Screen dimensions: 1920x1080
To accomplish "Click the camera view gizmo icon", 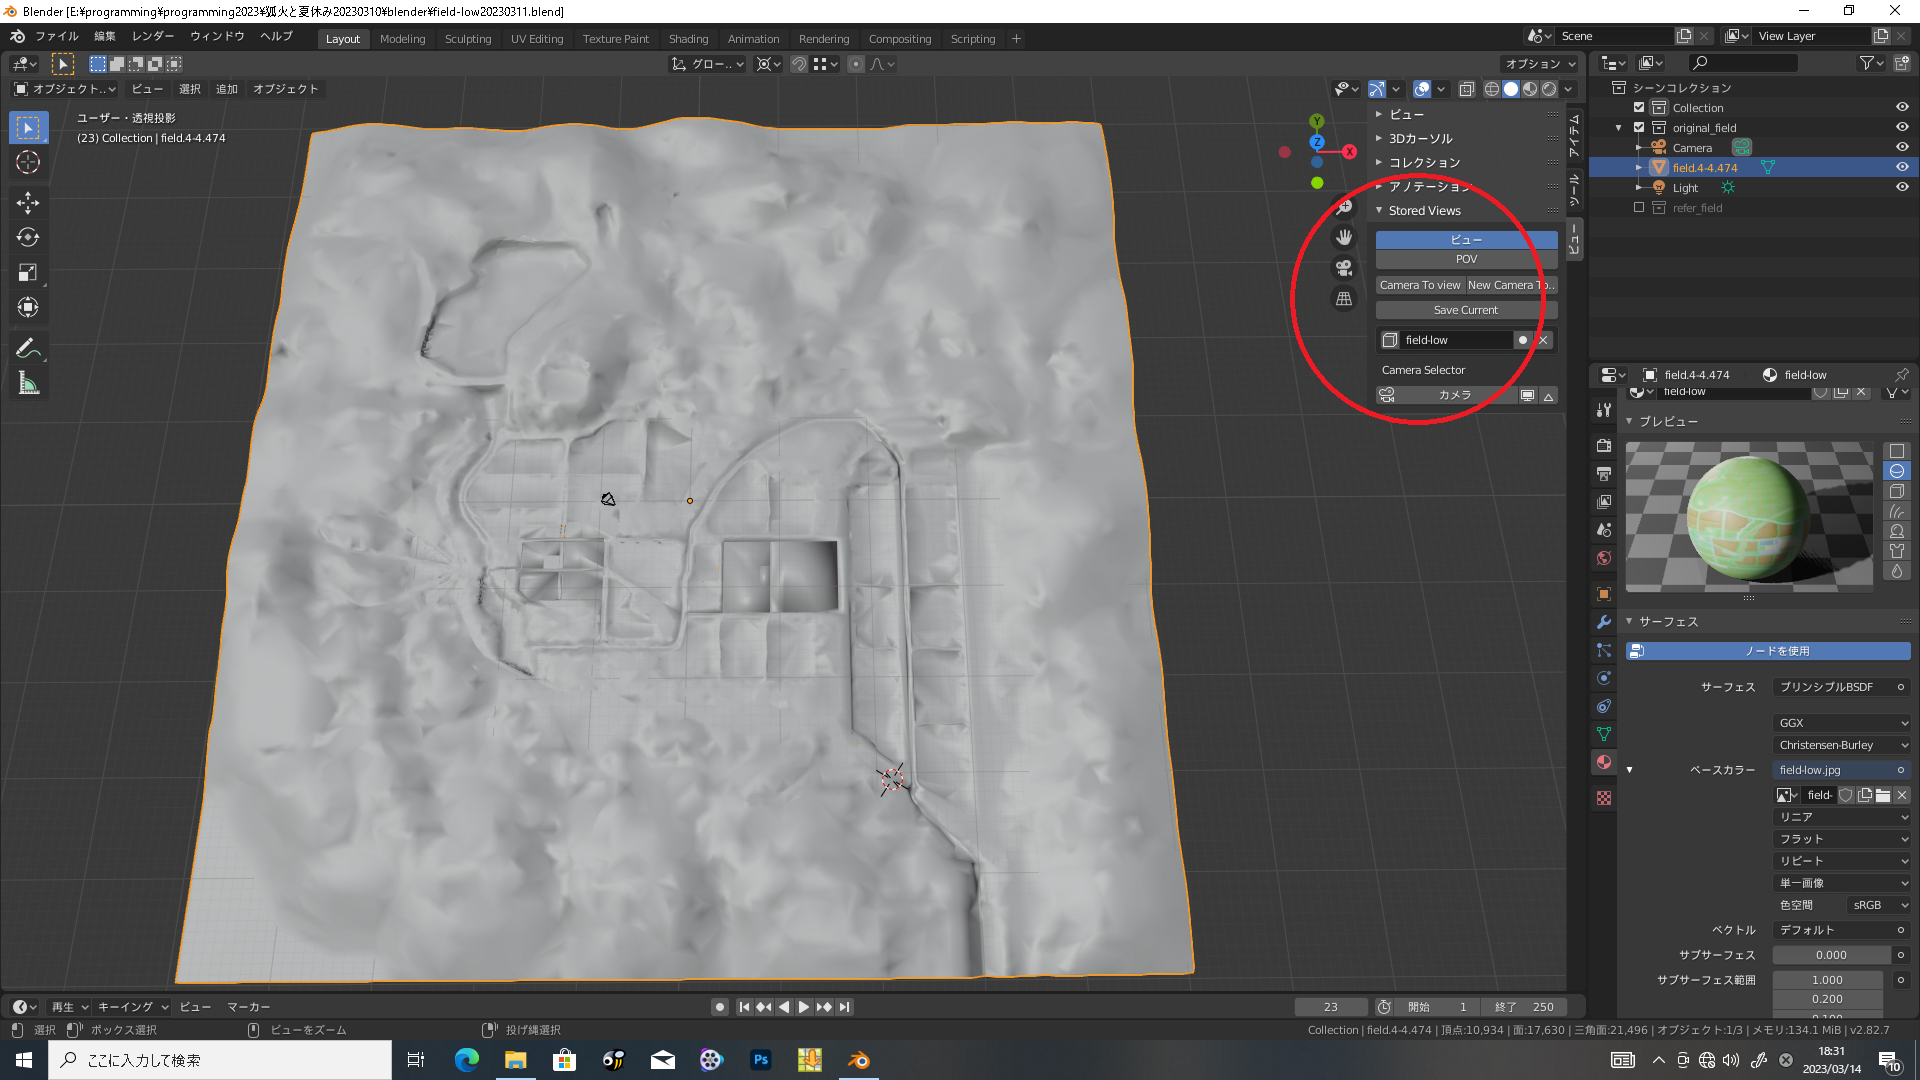I will [1344, 268].
